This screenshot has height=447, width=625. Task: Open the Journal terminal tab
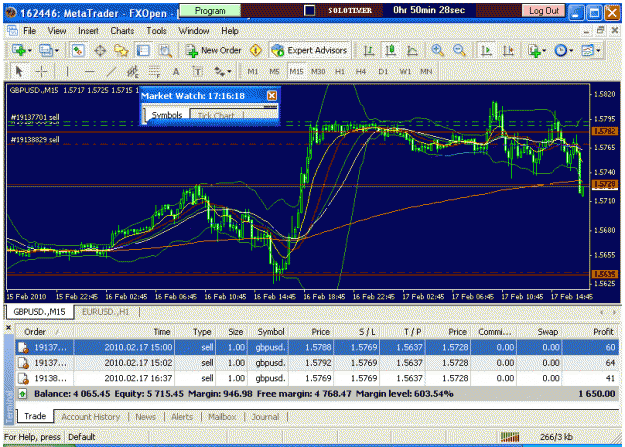point(265,417)
